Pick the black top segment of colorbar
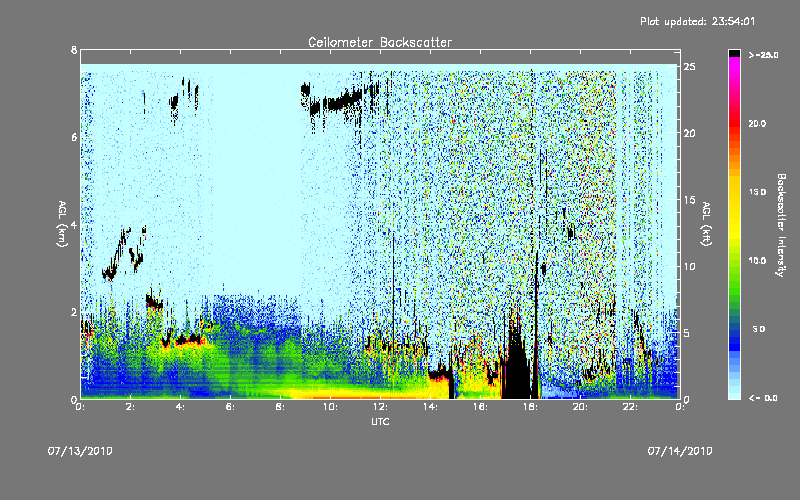 pyautogui.click(x=734, y=53)
